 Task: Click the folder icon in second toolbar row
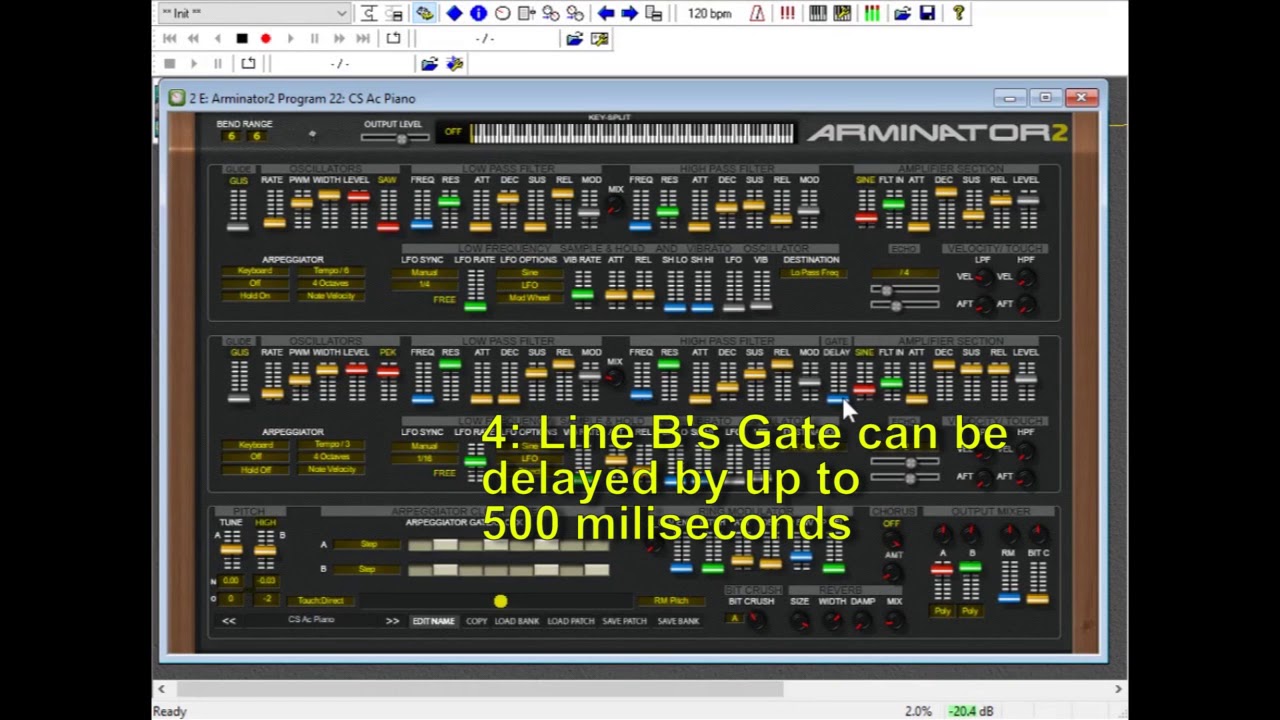pyautogui.click(x=574, y=39)
